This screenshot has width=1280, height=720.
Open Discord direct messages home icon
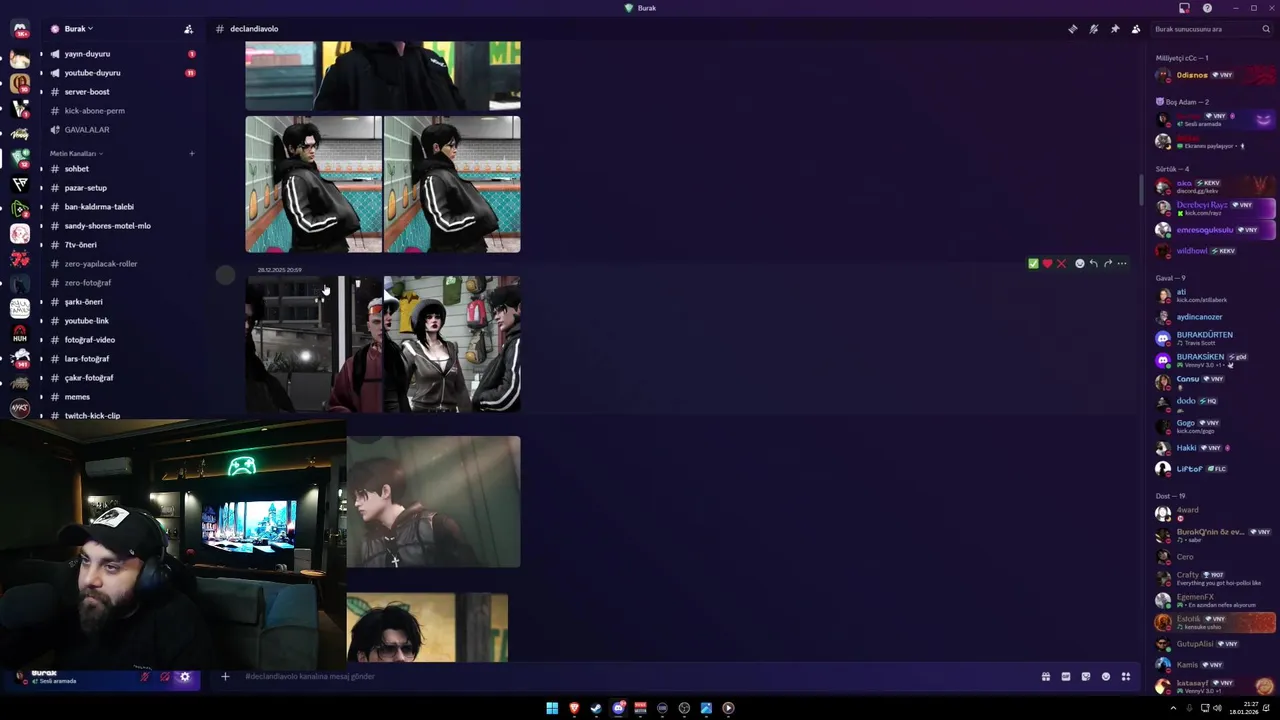(x=20, y=30)
